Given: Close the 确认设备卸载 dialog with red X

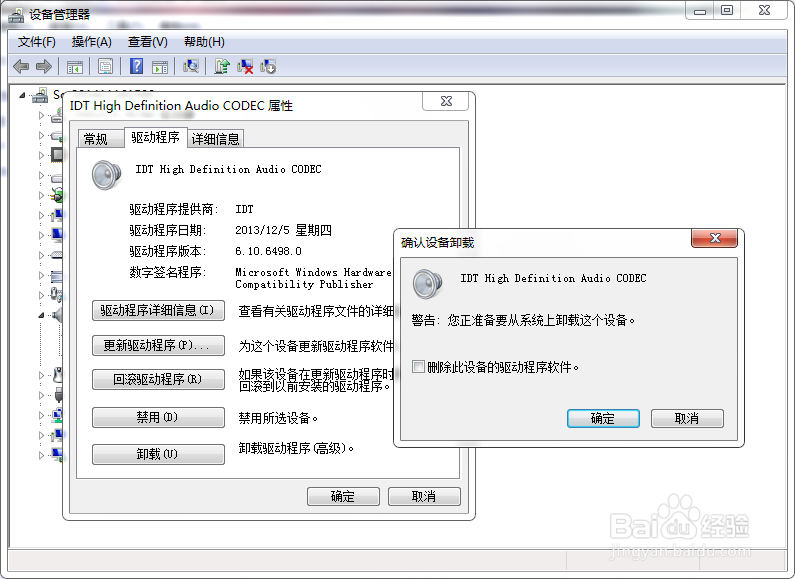Looking at the screenshot, I should [714, 238].
